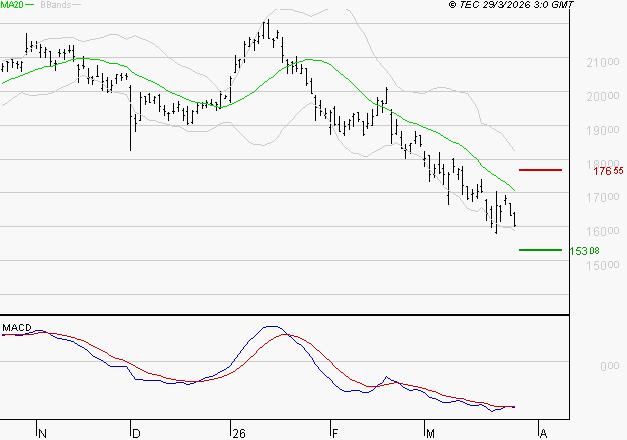
Task: Click the F month label on time axis
Action: point(335,434)
